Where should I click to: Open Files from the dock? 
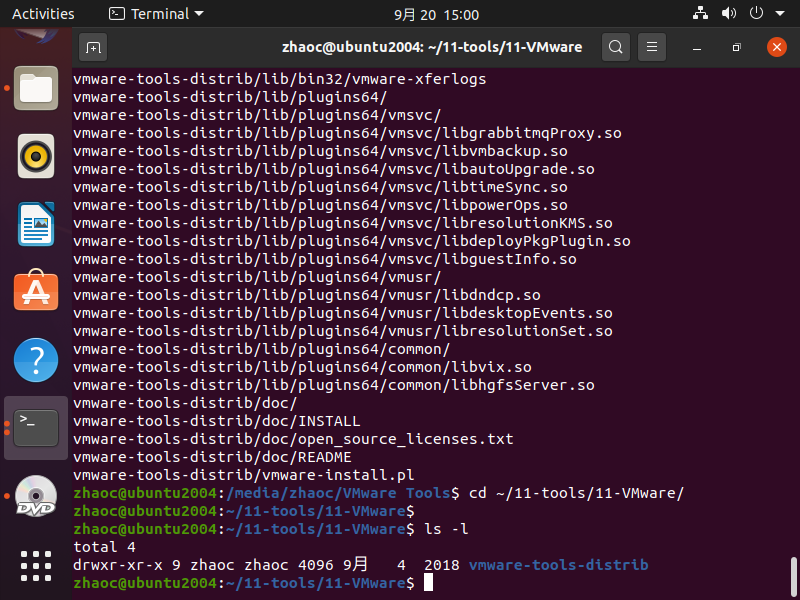(36, 88)
